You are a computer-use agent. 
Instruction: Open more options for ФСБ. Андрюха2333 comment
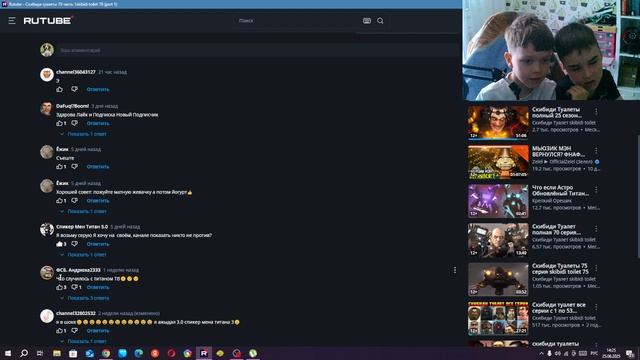tap(455, 270)
